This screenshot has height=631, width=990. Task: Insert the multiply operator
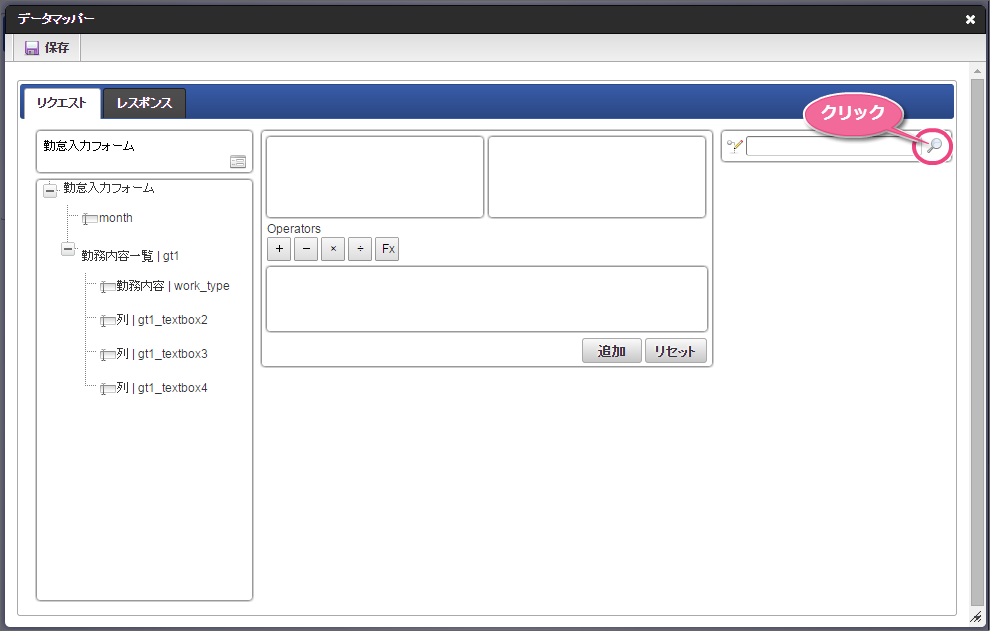pos(333,249)
